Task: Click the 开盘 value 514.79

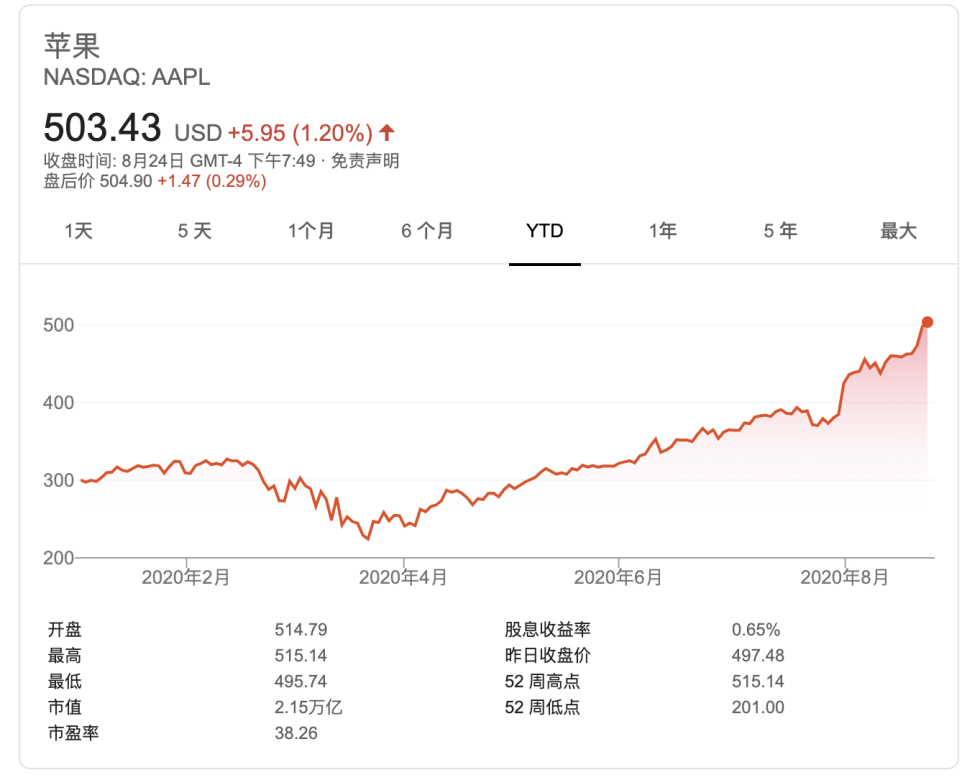Action: (x=301, y=630)
